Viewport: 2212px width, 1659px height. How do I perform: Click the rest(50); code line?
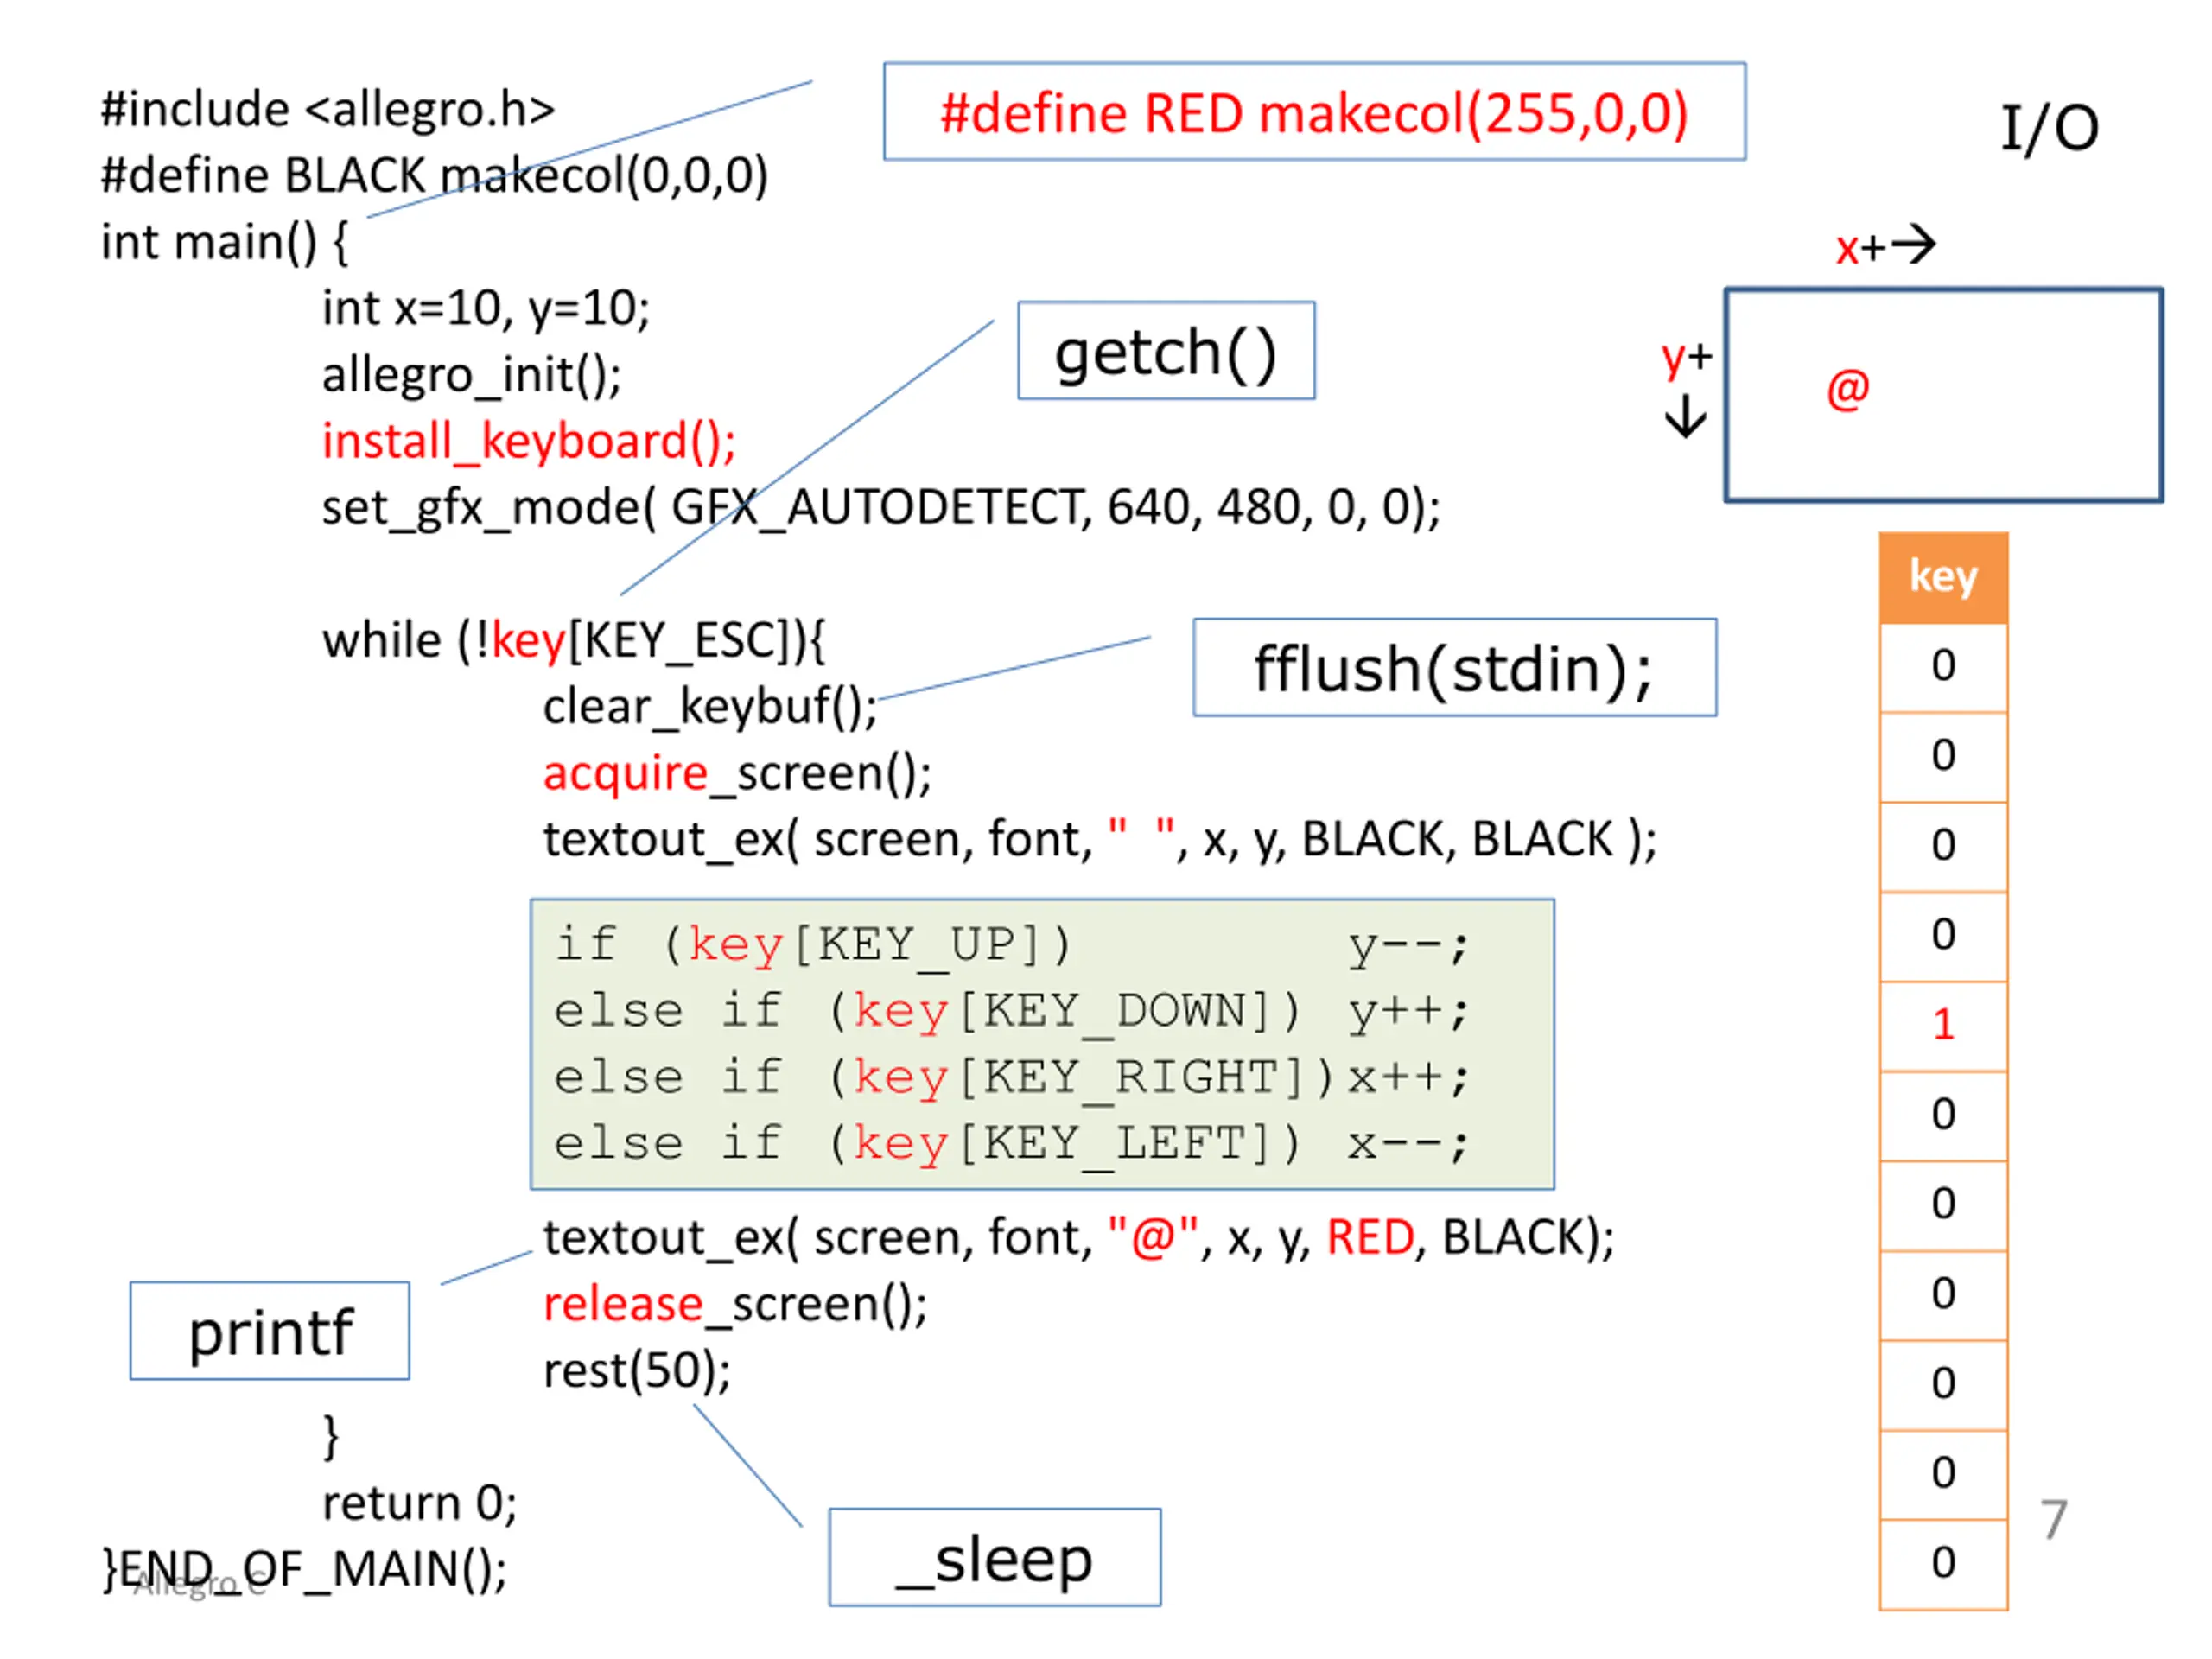(x=637, y=1370)
